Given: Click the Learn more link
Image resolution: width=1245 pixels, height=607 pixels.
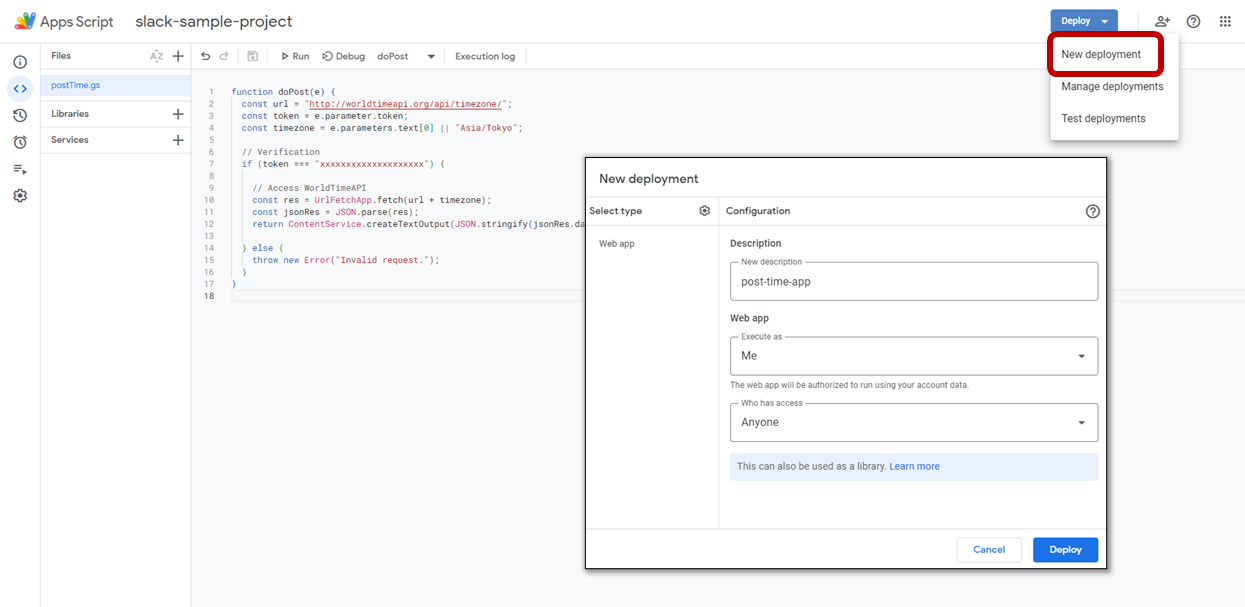Looking at the screenshot, I should (916, 466).
